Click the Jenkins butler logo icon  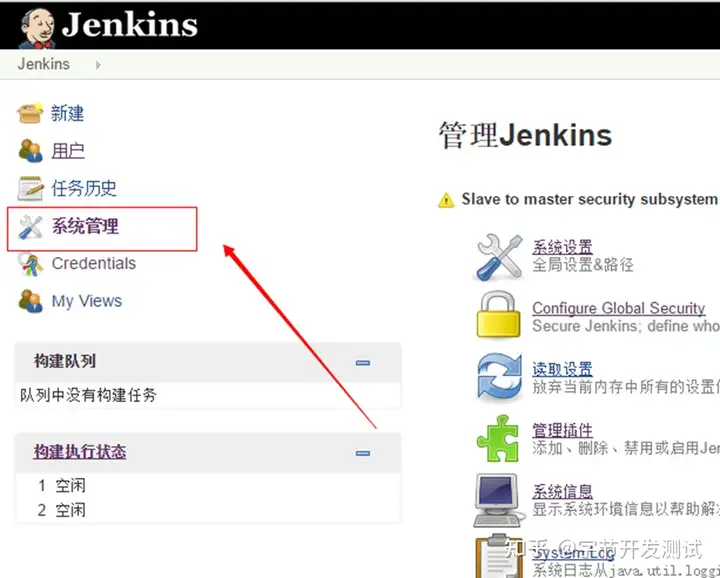pos(37,28)
